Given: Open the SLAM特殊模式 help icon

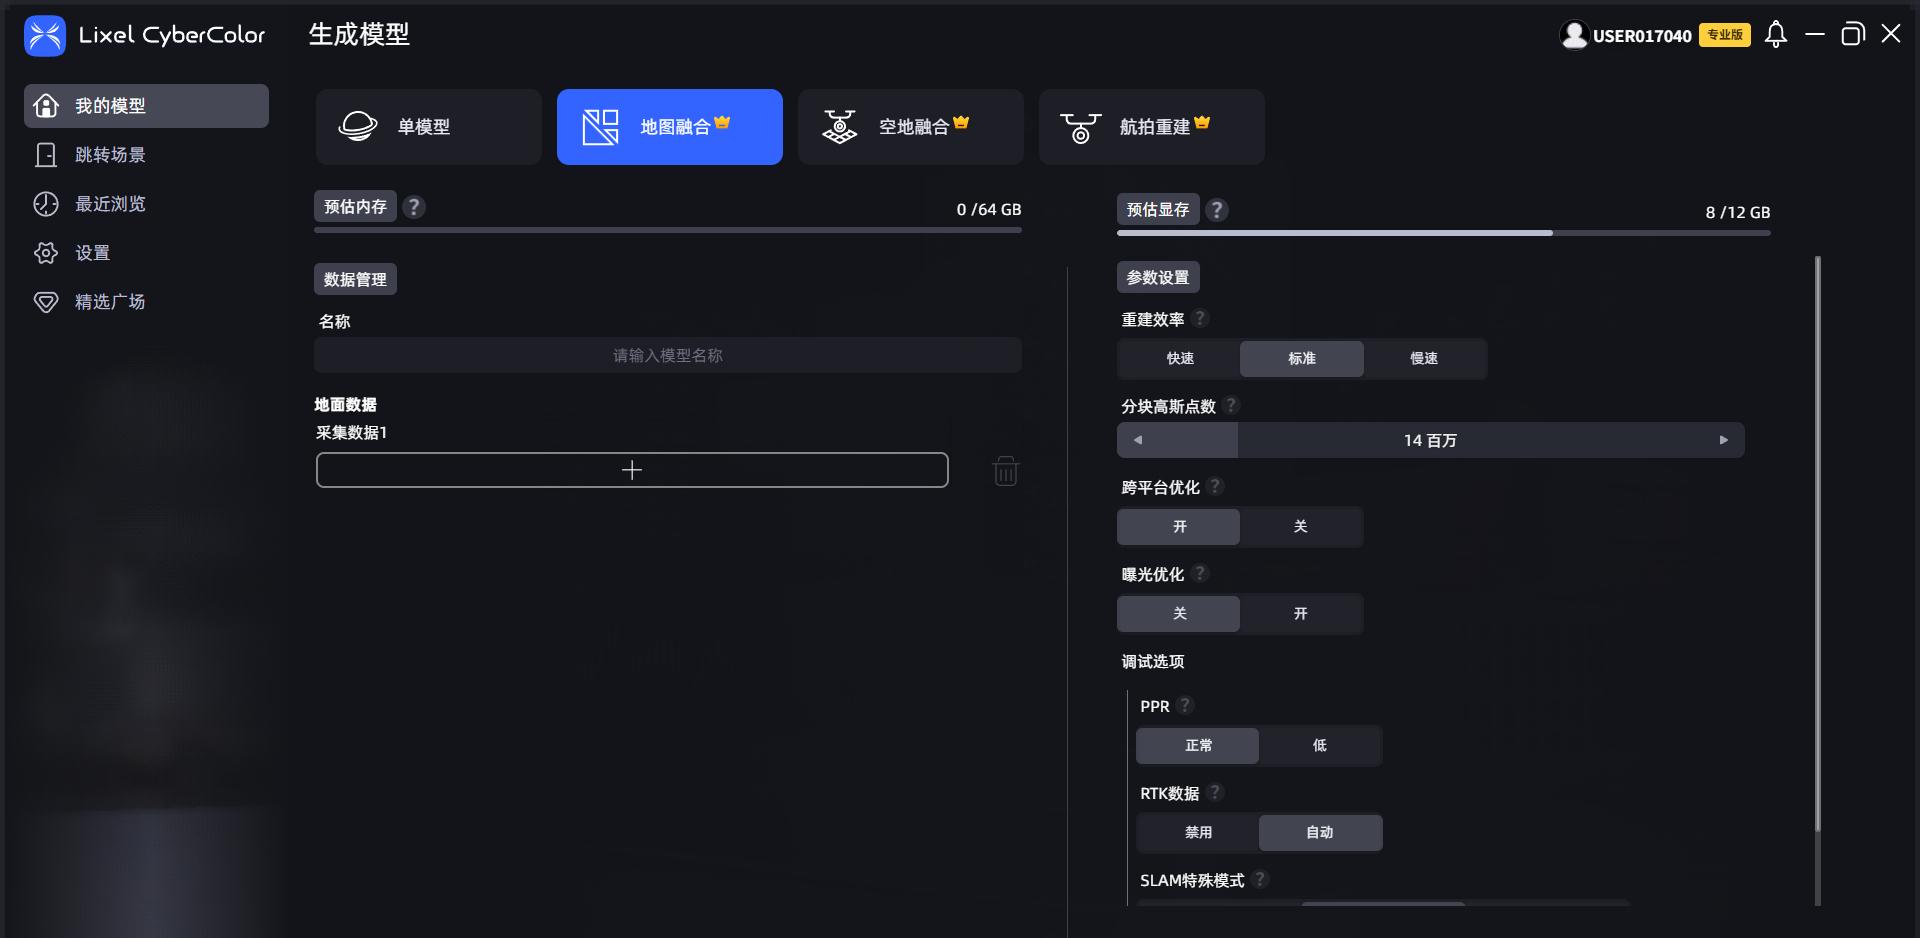Looking at the screenshot, I should pyautogui.click(x=1260, y=879).
